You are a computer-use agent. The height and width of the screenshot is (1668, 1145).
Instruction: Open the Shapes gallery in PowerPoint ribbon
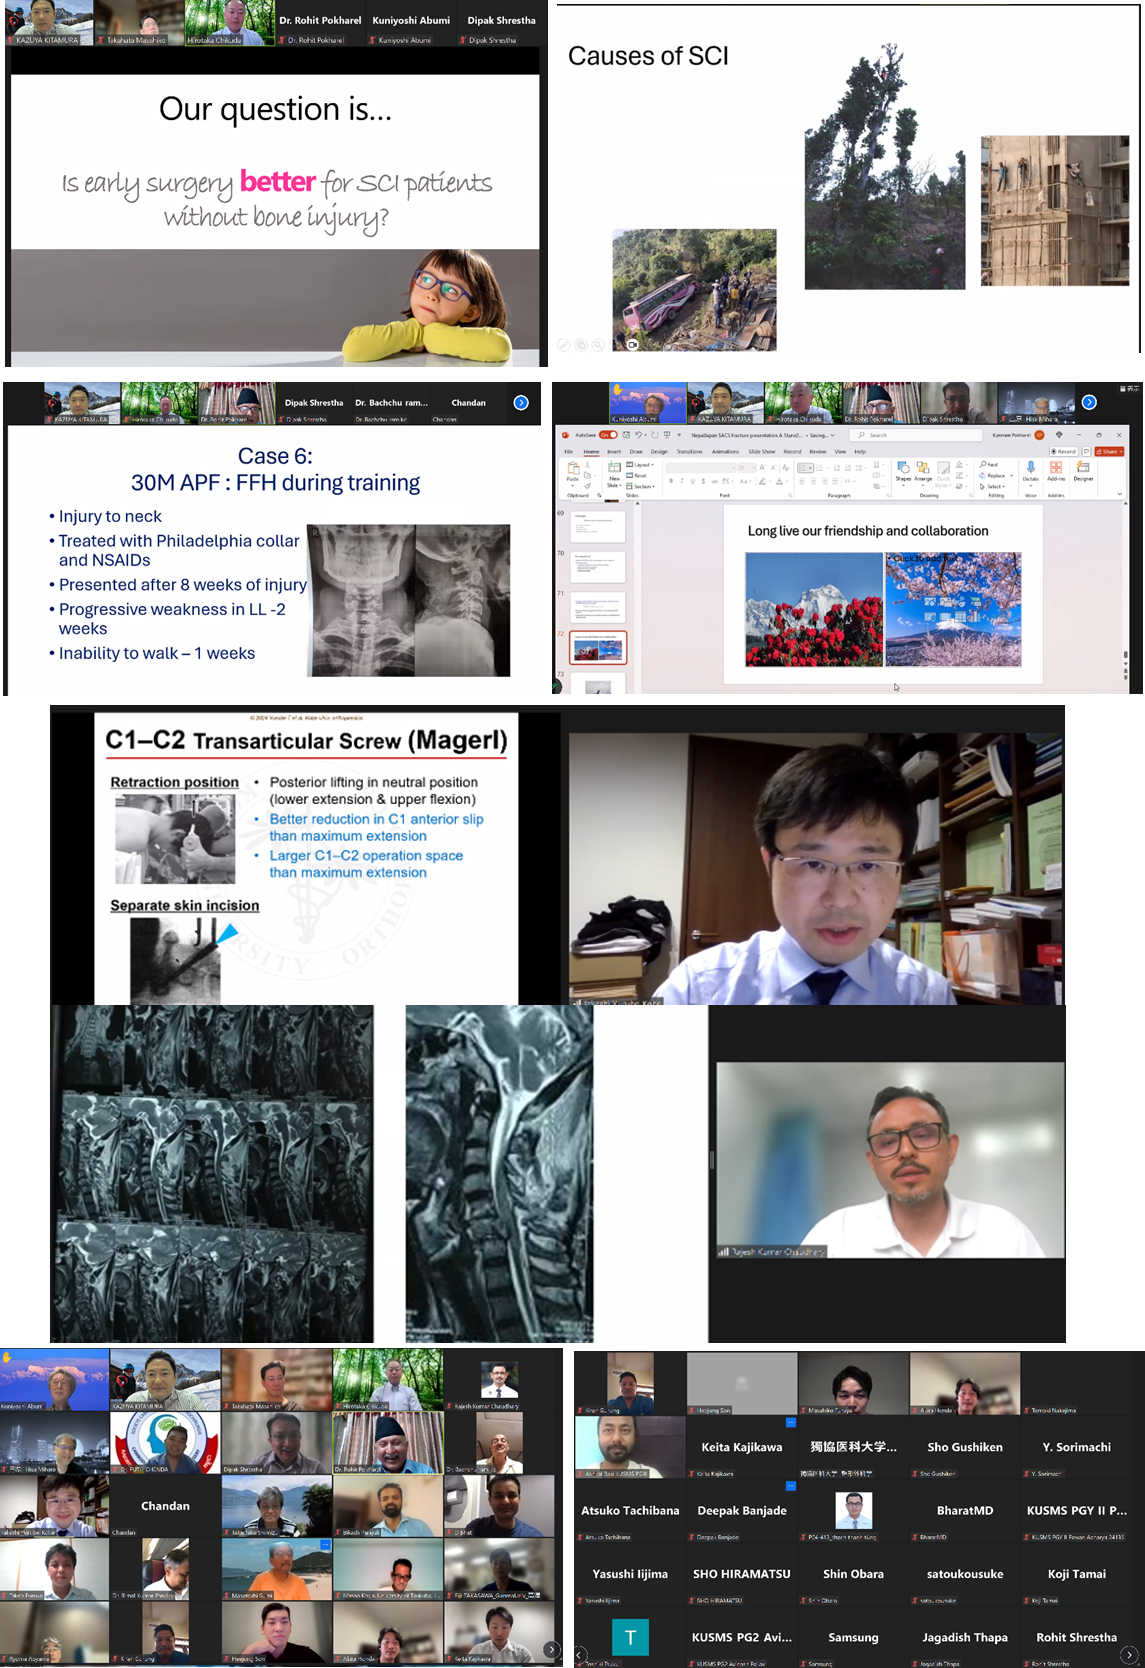click(x=903, y=470)
